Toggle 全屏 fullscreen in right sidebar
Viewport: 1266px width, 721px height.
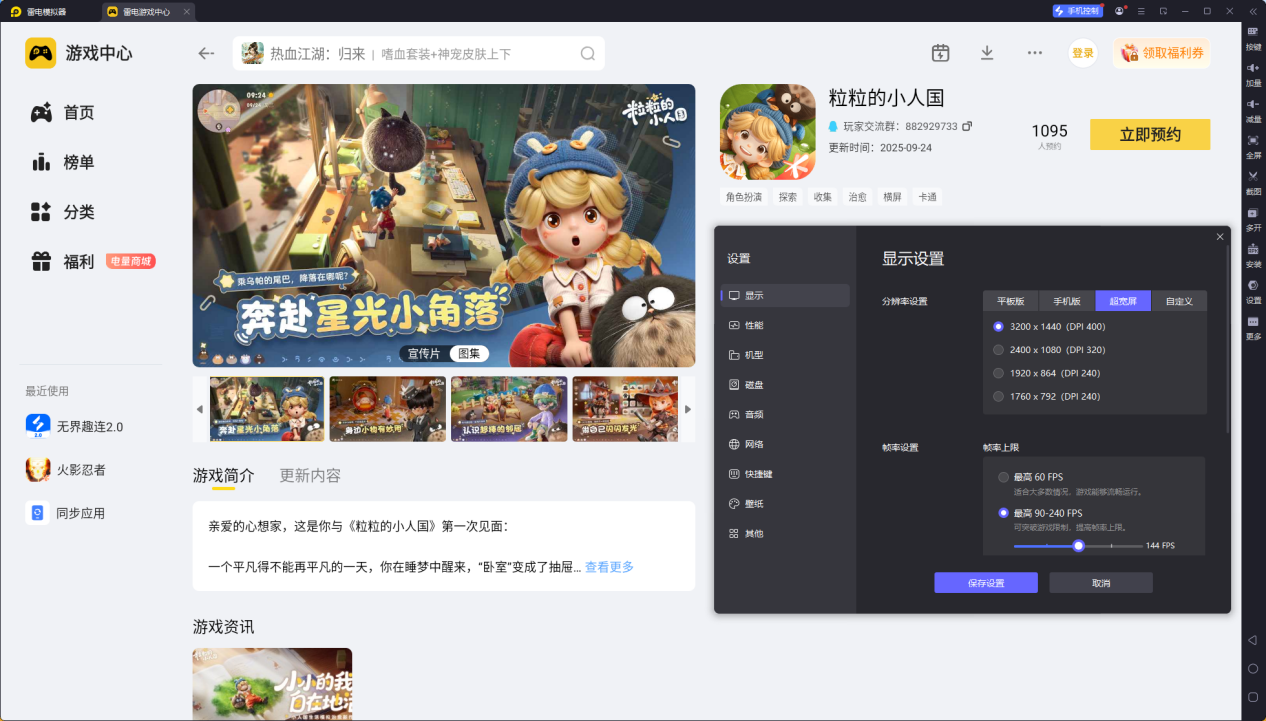tap(1253, 145)
